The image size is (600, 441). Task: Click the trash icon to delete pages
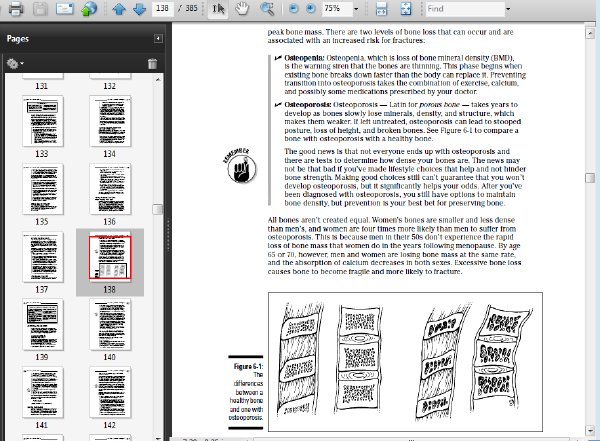(x=152, y=64)
